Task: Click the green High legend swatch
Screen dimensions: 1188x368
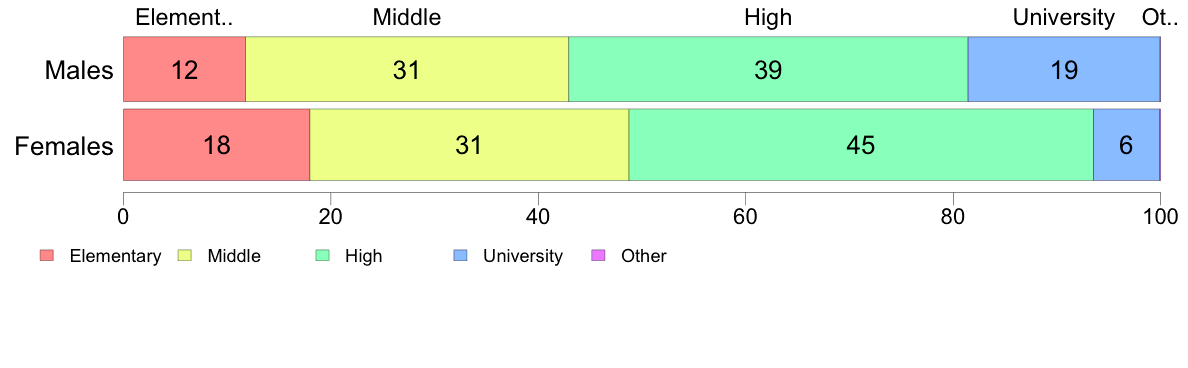Action: pos(321,256)
